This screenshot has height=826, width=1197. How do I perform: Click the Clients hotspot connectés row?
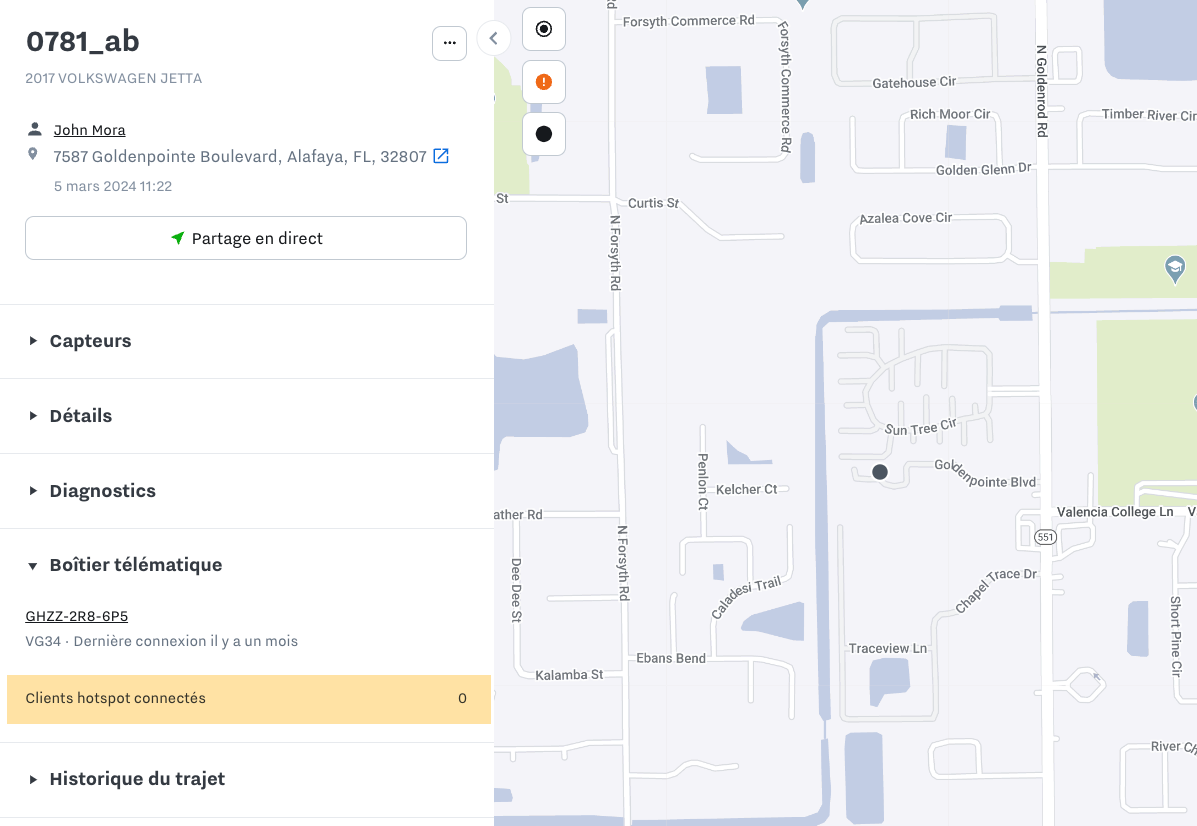pyautogui.click(x=248, y=699)
